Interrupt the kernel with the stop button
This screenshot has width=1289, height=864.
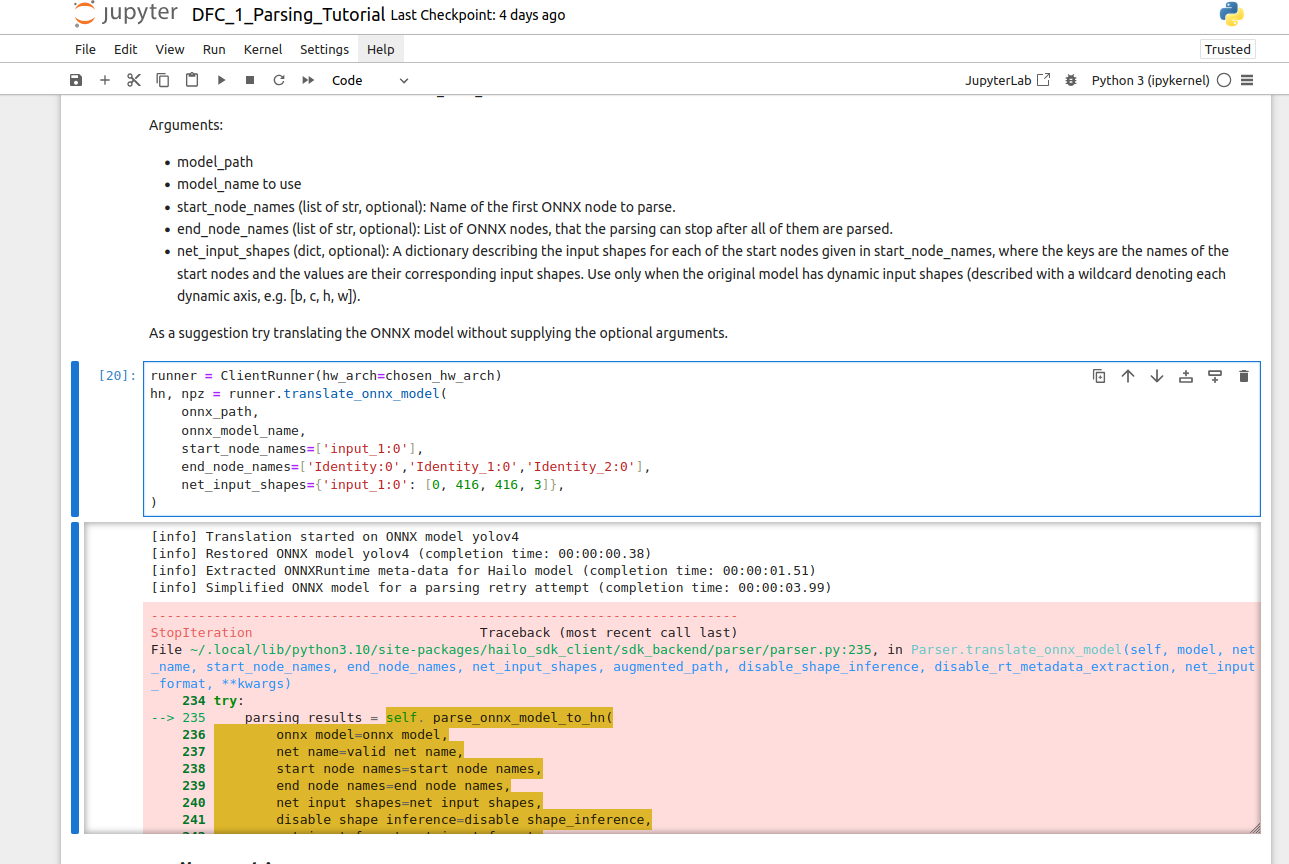(250, 80)
